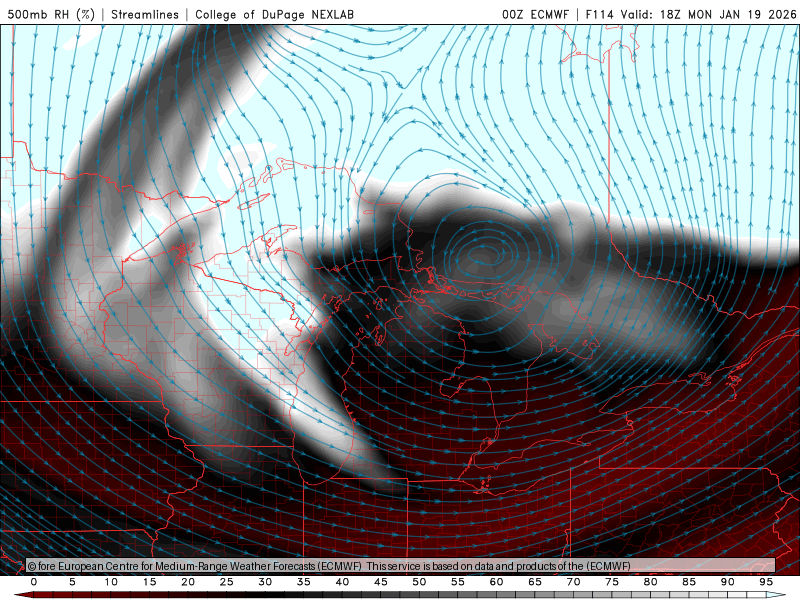The width and height of the screenshot is (800, 600).
Task: Click the "30" value on the RH scale
Action: (x=265, y=582)
